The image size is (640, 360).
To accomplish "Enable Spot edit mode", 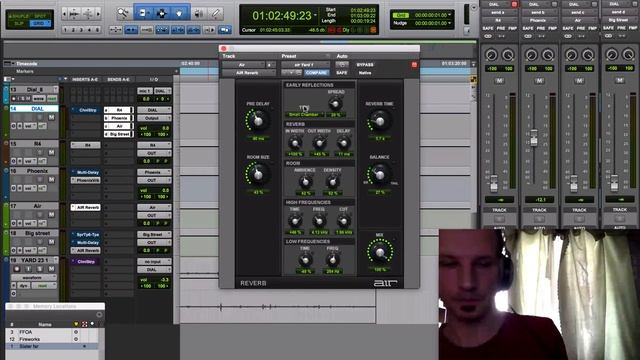I will [x=40, y=16].
